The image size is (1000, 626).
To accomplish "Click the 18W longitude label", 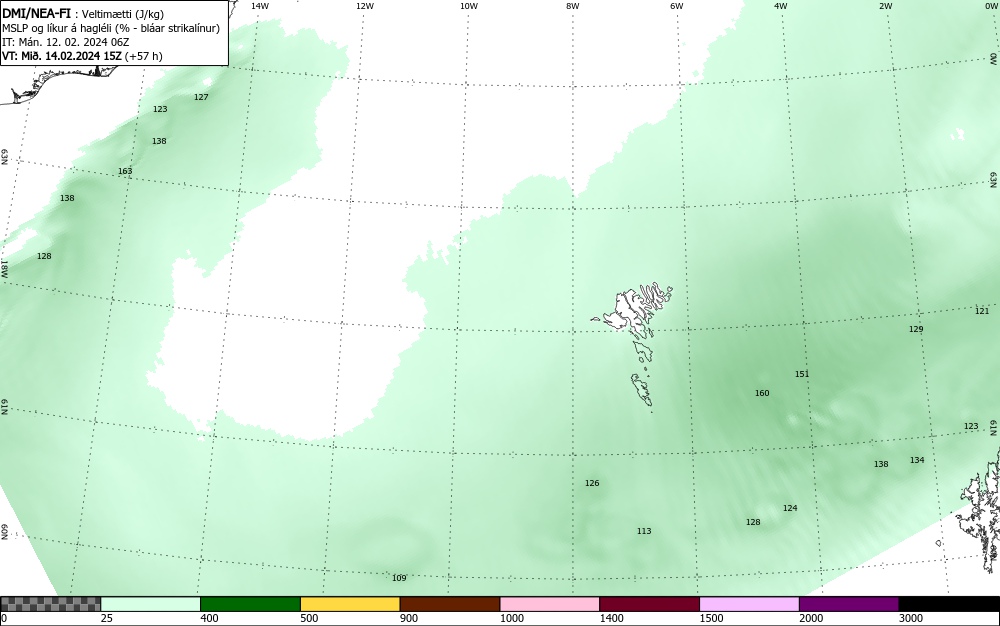I will coord(4,268).
